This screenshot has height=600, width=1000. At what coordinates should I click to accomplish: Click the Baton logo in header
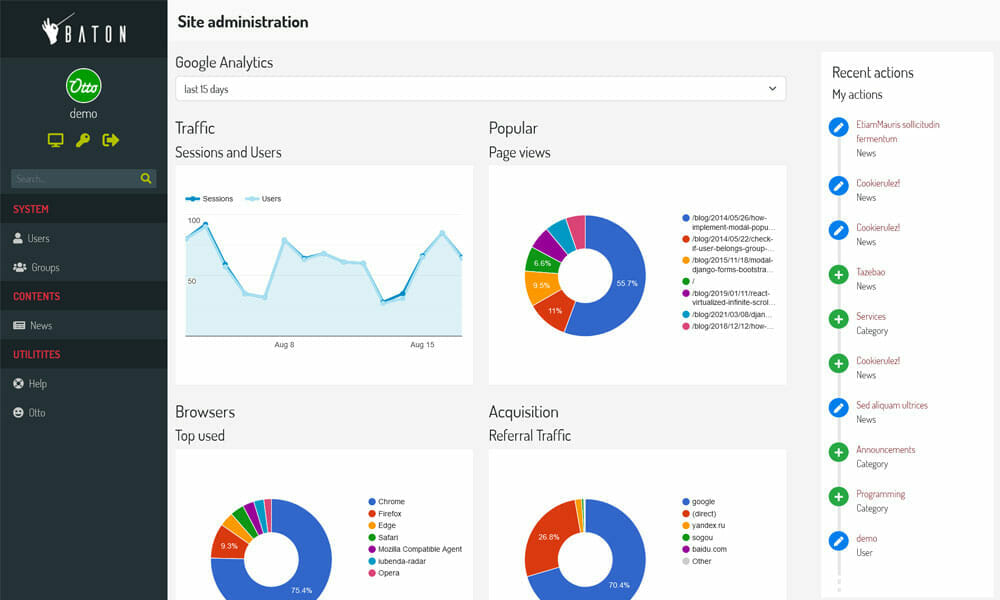pos(84,30)
